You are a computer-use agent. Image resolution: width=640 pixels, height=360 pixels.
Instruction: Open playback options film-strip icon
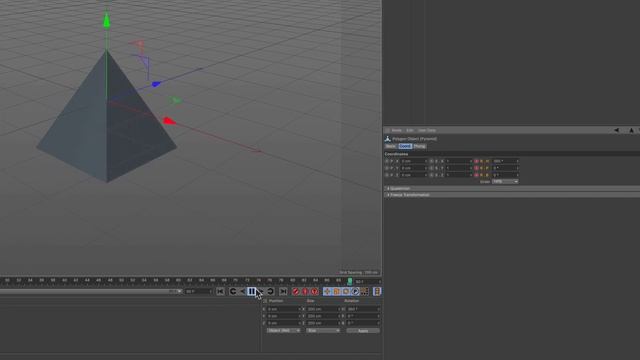point(377,291)
